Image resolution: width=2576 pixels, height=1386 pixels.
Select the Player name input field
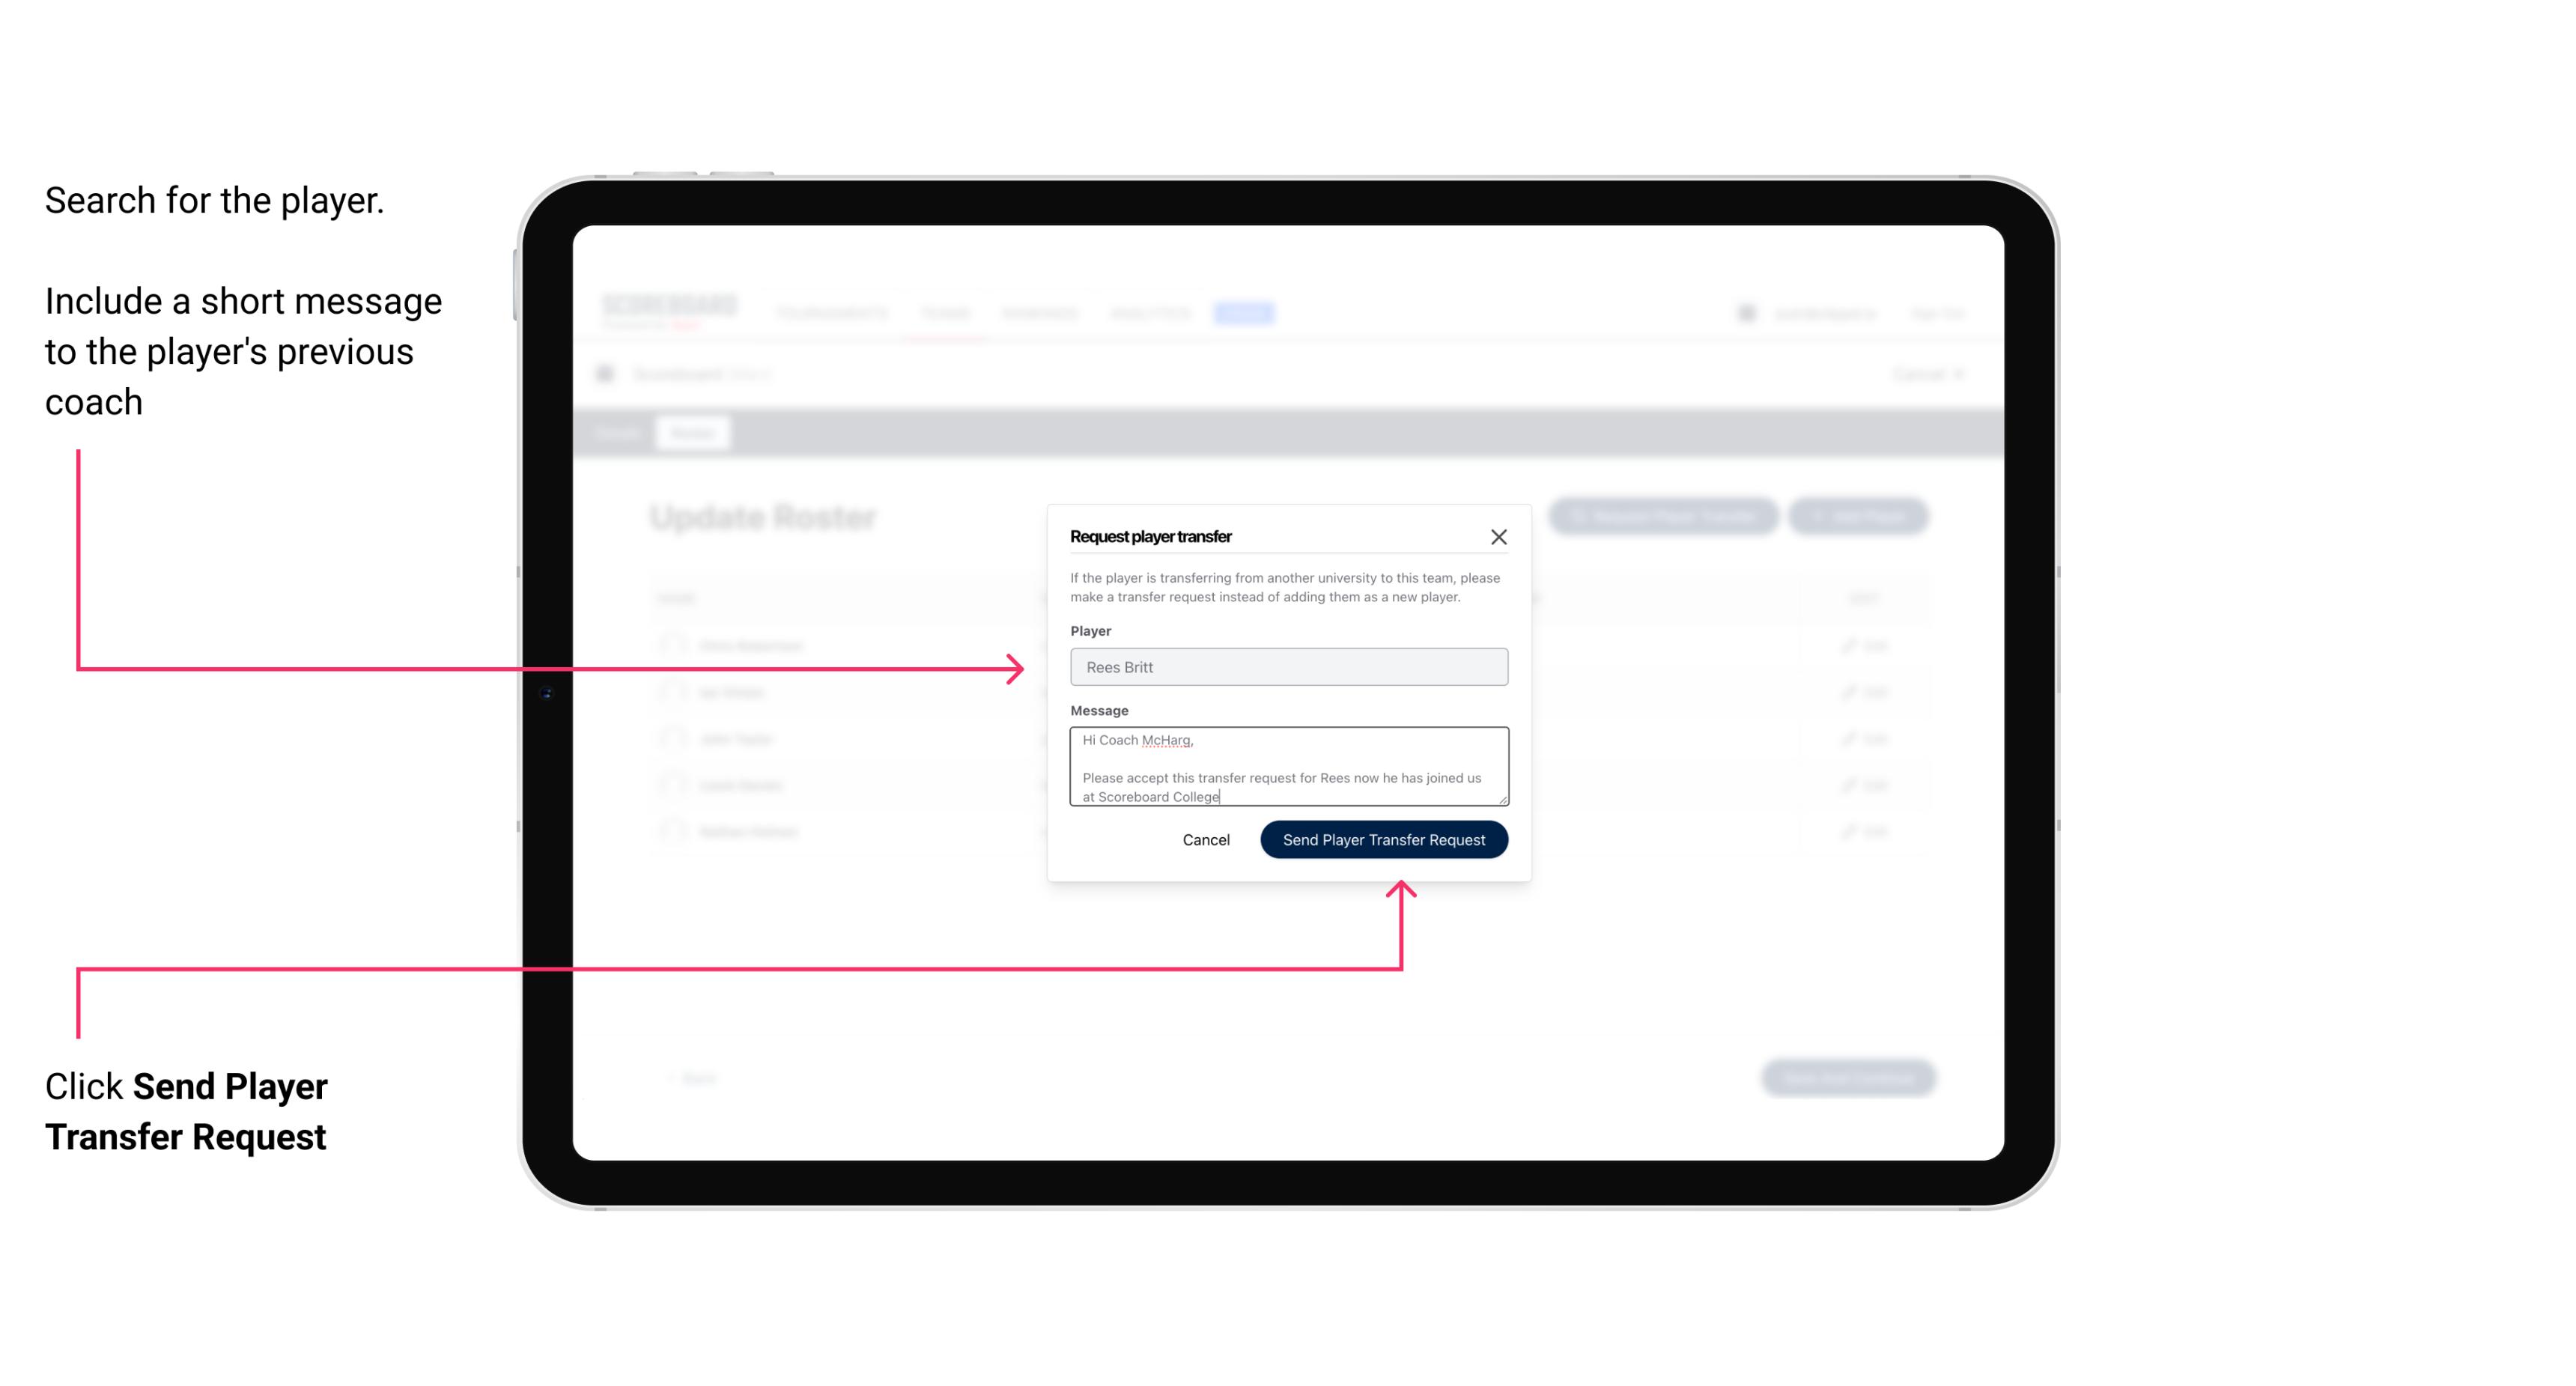1286,667
